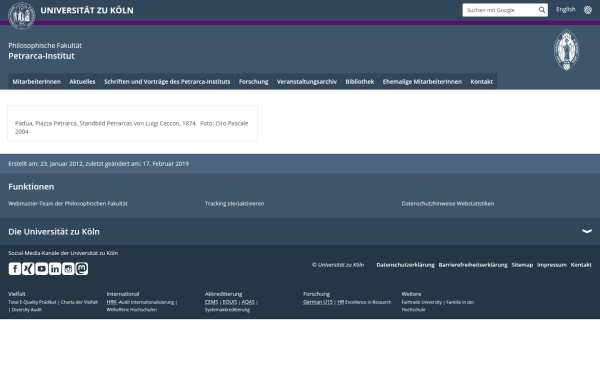Click the Erstellt am: 23. Januar 2012 text

pyautogui.click(x=98, y=164)
